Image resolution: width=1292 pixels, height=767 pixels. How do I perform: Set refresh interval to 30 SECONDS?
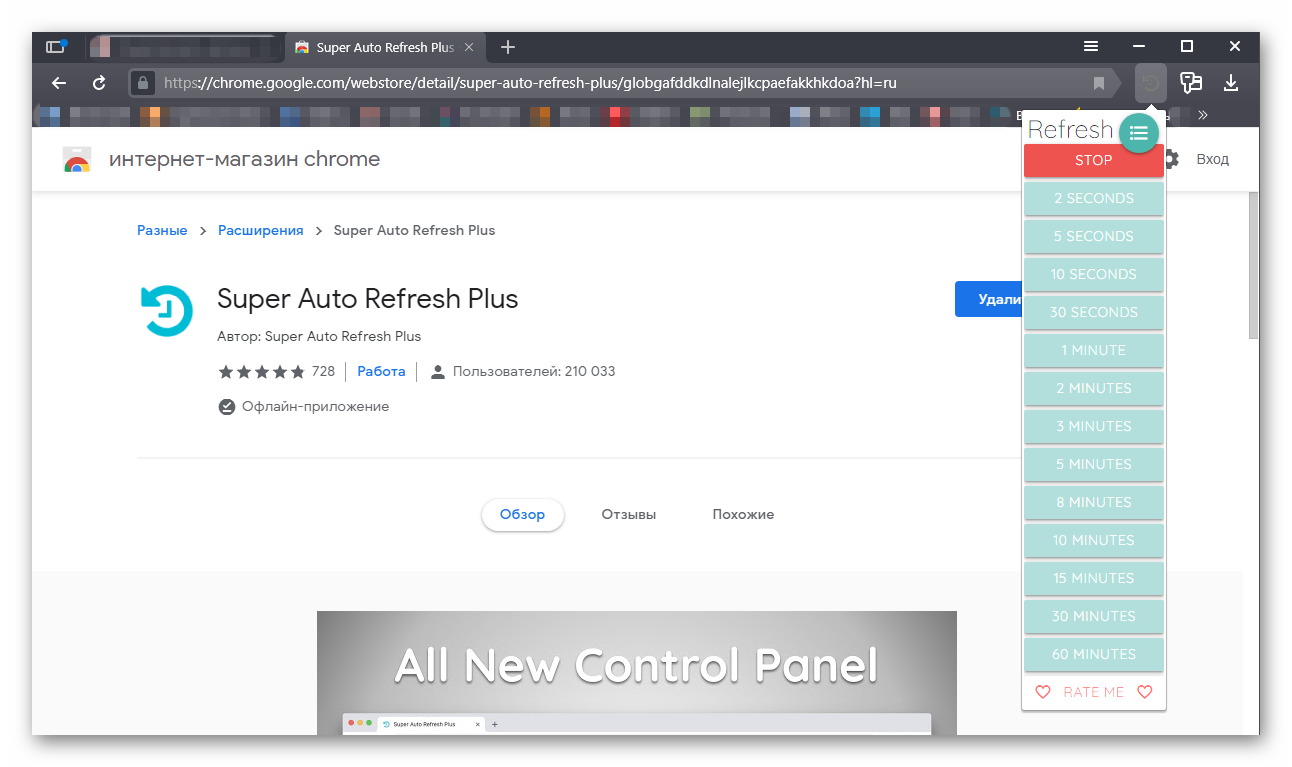1093,312
